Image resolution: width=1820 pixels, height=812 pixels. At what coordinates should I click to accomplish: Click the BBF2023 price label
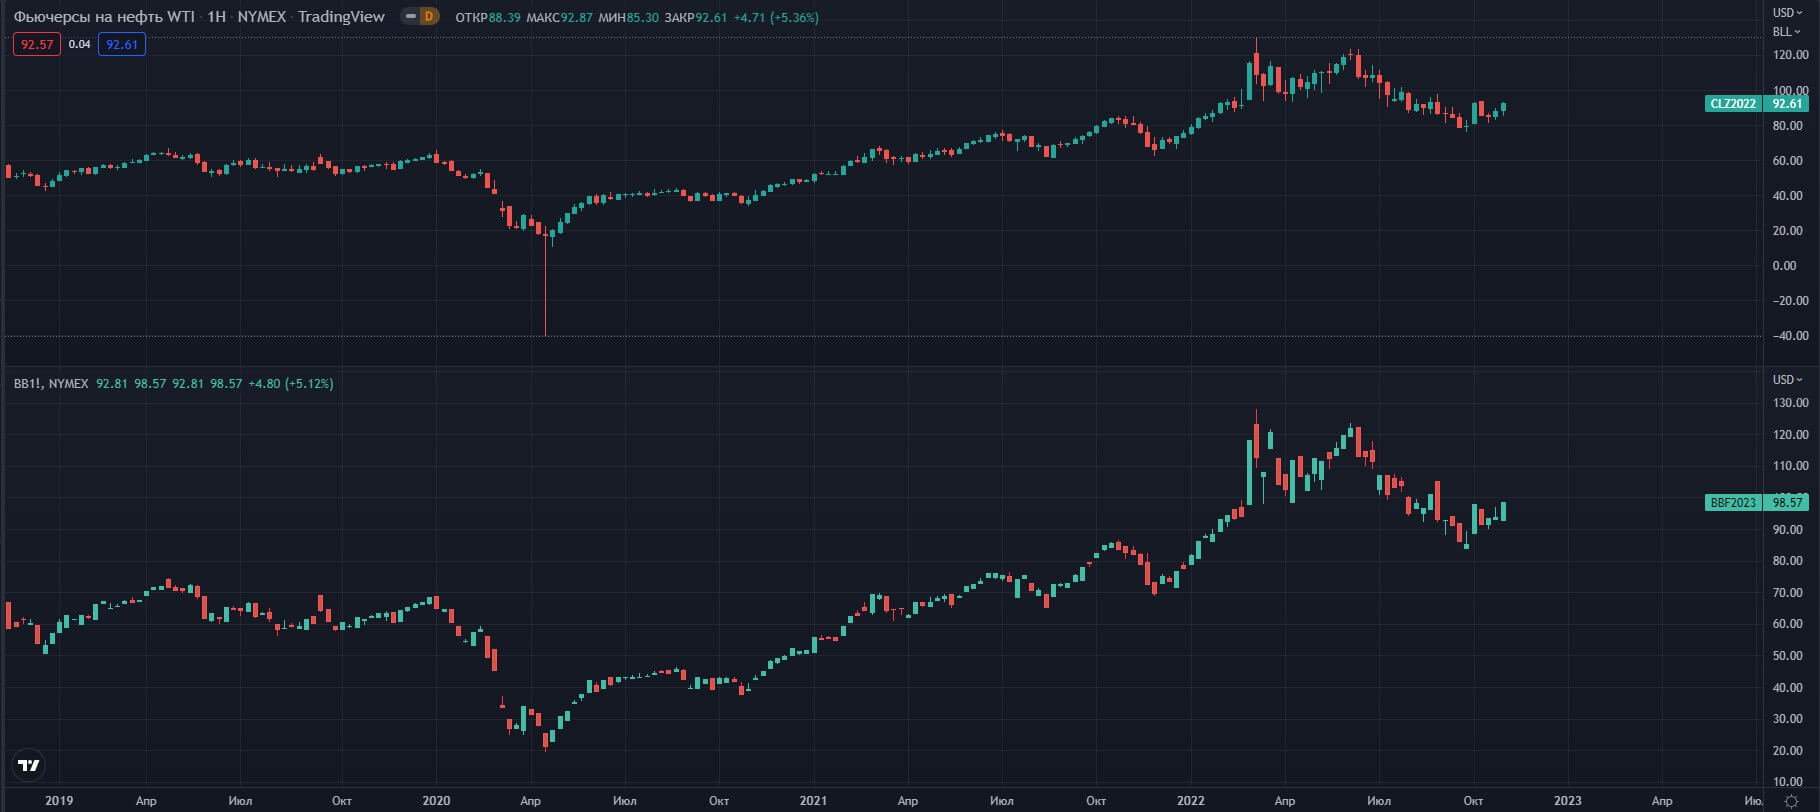(x=1733, y=502)
